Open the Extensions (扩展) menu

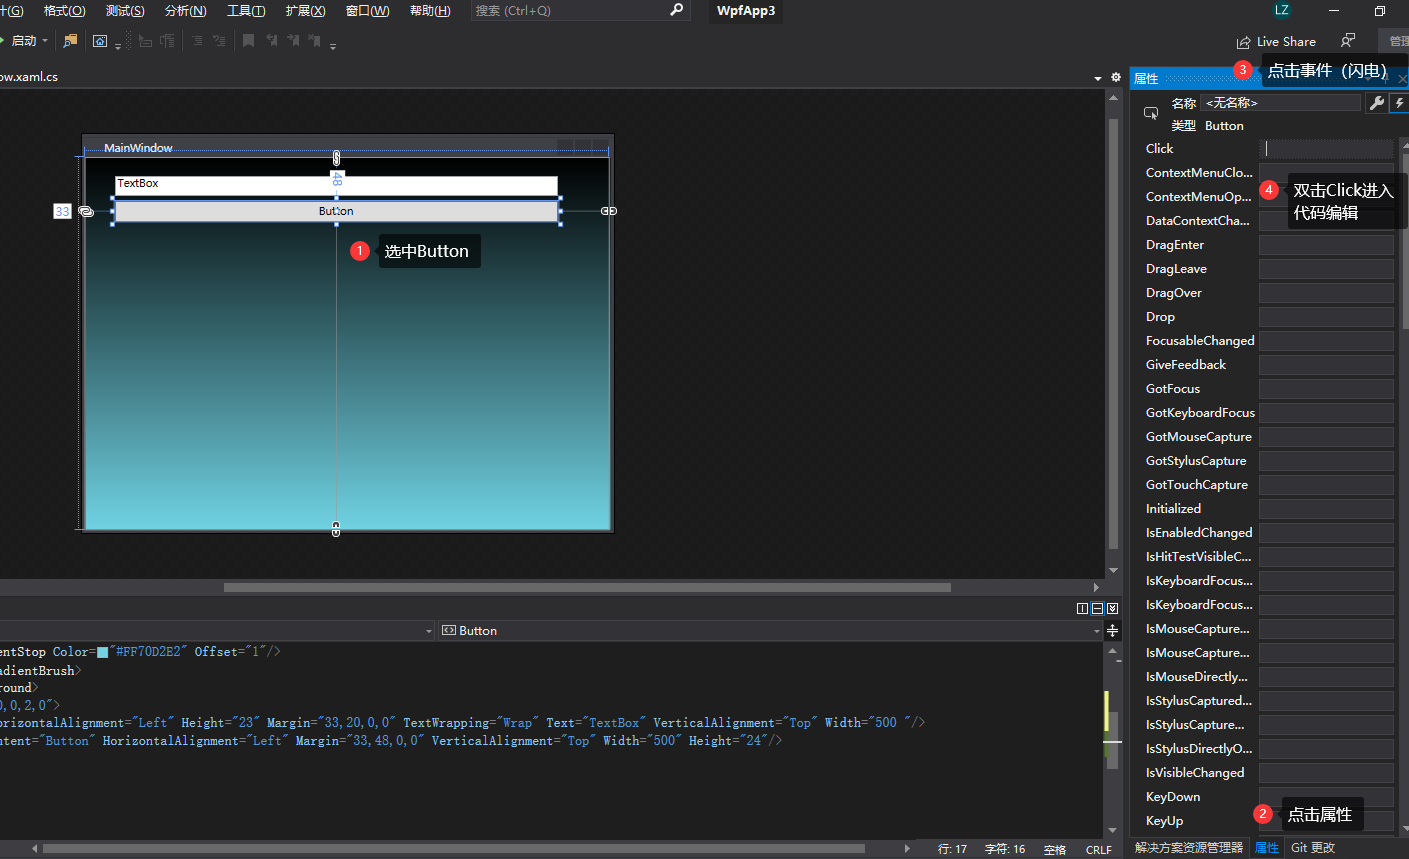pyautogui.click(x=306, y=10)
